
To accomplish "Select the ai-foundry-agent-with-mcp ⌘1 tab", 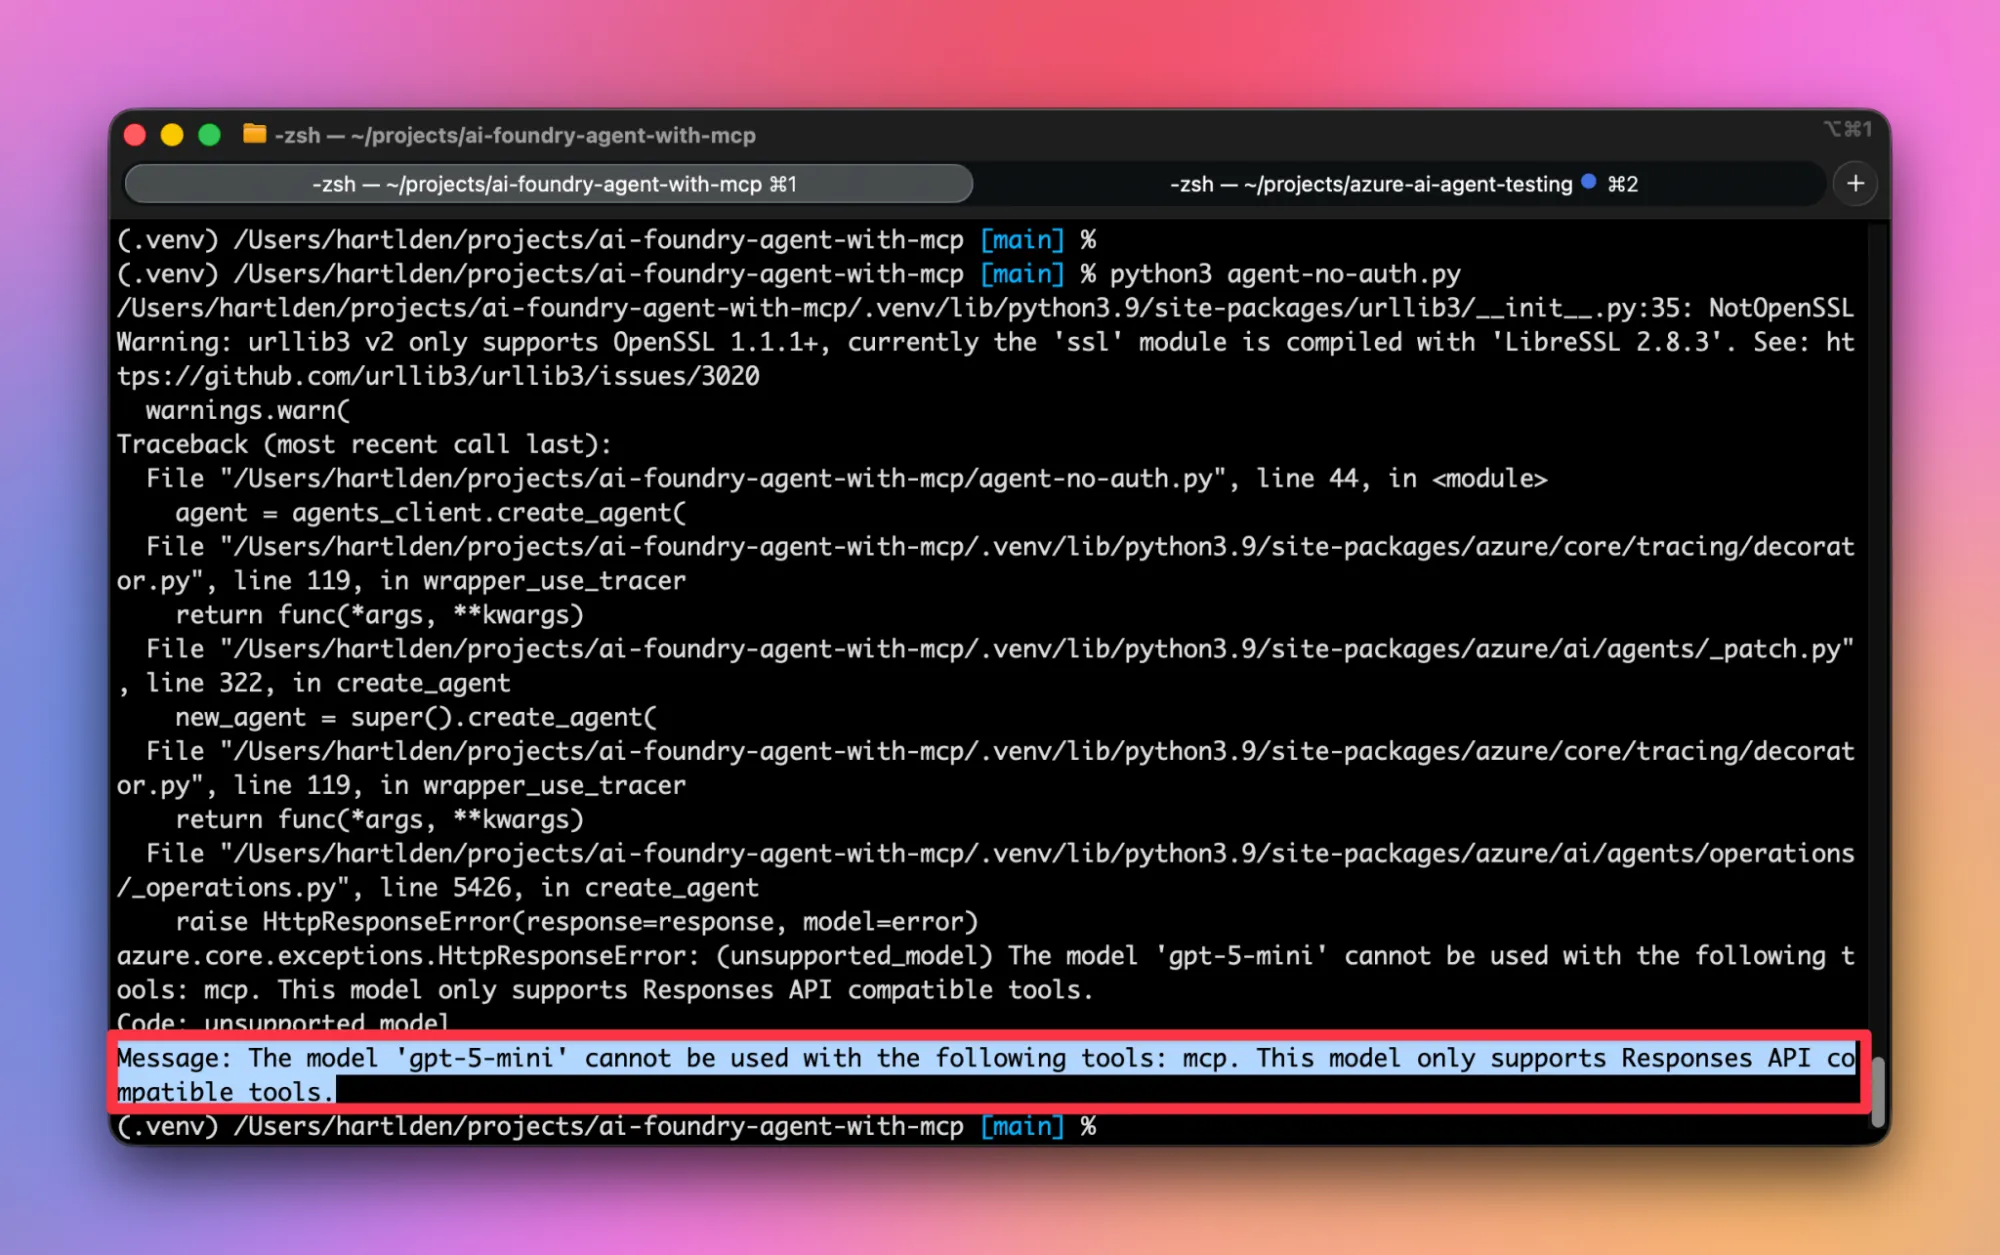I will pos(552,184).
